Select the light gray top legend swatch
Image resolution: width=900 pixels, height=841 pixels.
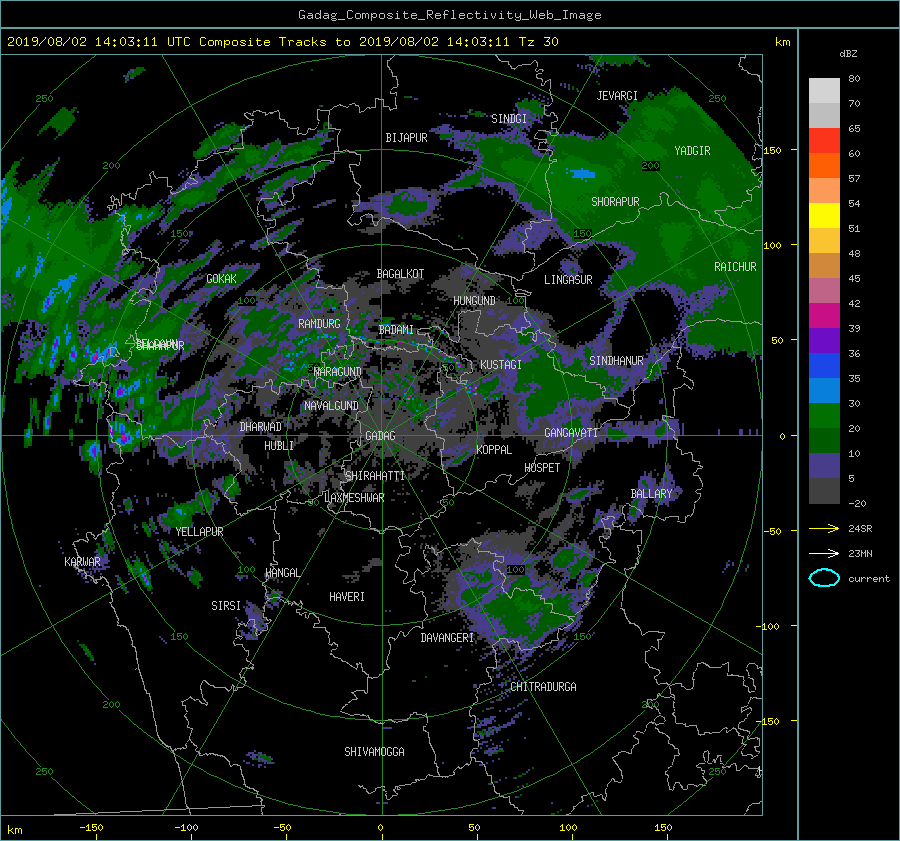pyautogui.click(x=824, y=90)
